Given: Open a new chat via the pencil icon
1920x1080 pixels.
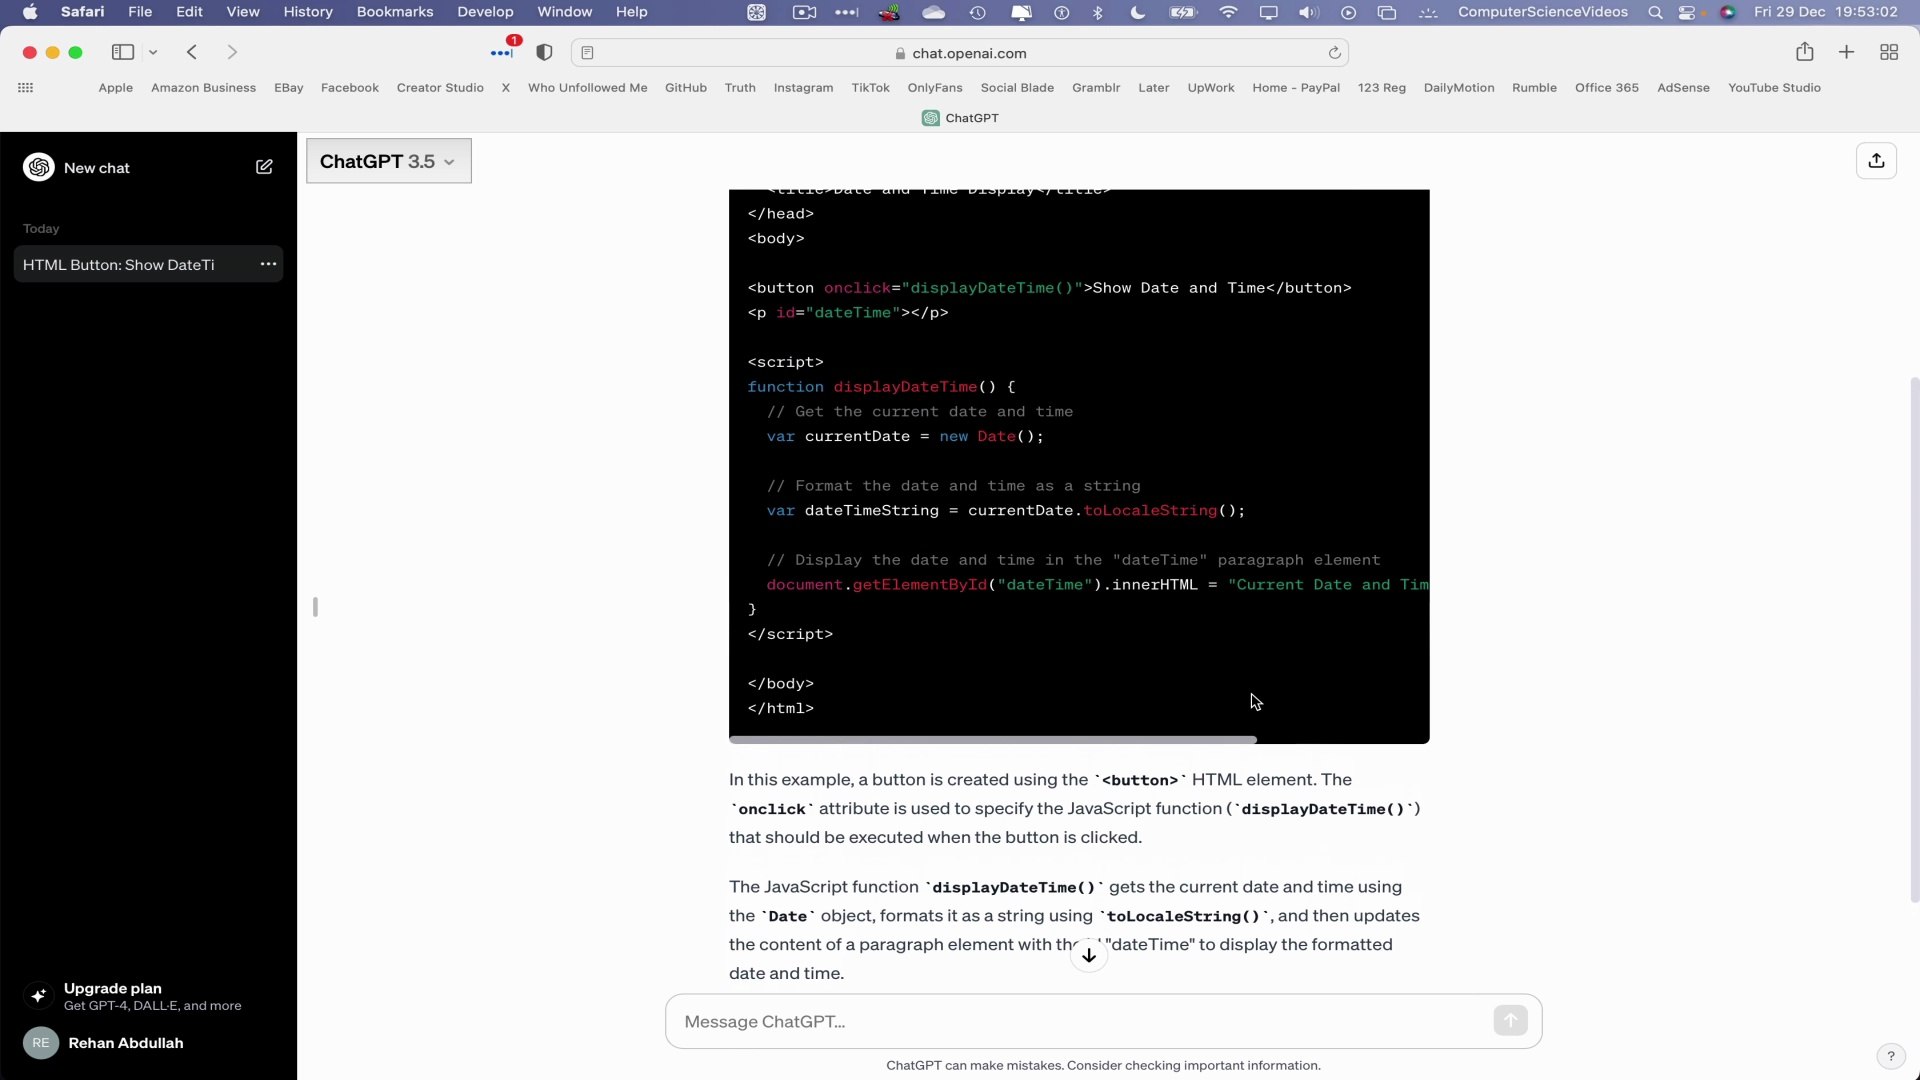Looking at the screenshot, I should [264, 167].
